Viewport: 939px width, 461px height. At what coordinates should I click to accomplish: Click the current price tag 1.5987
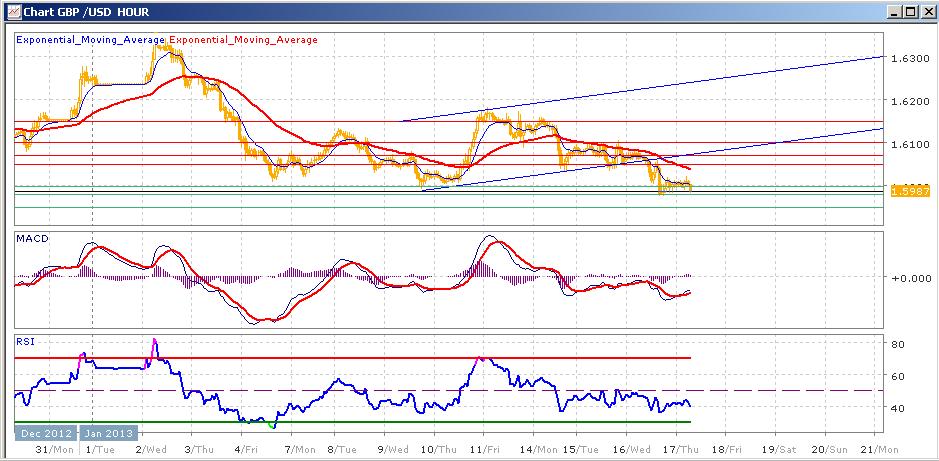pos(910,191)
